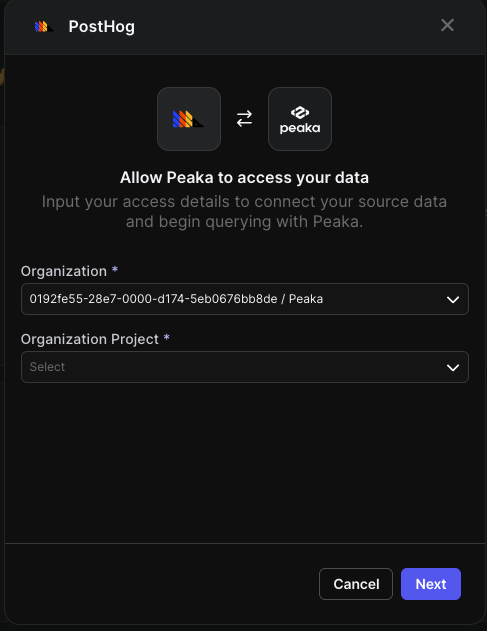487x631 pixels.
Task: Click the Organization field label
Action: tap(64, 272)
